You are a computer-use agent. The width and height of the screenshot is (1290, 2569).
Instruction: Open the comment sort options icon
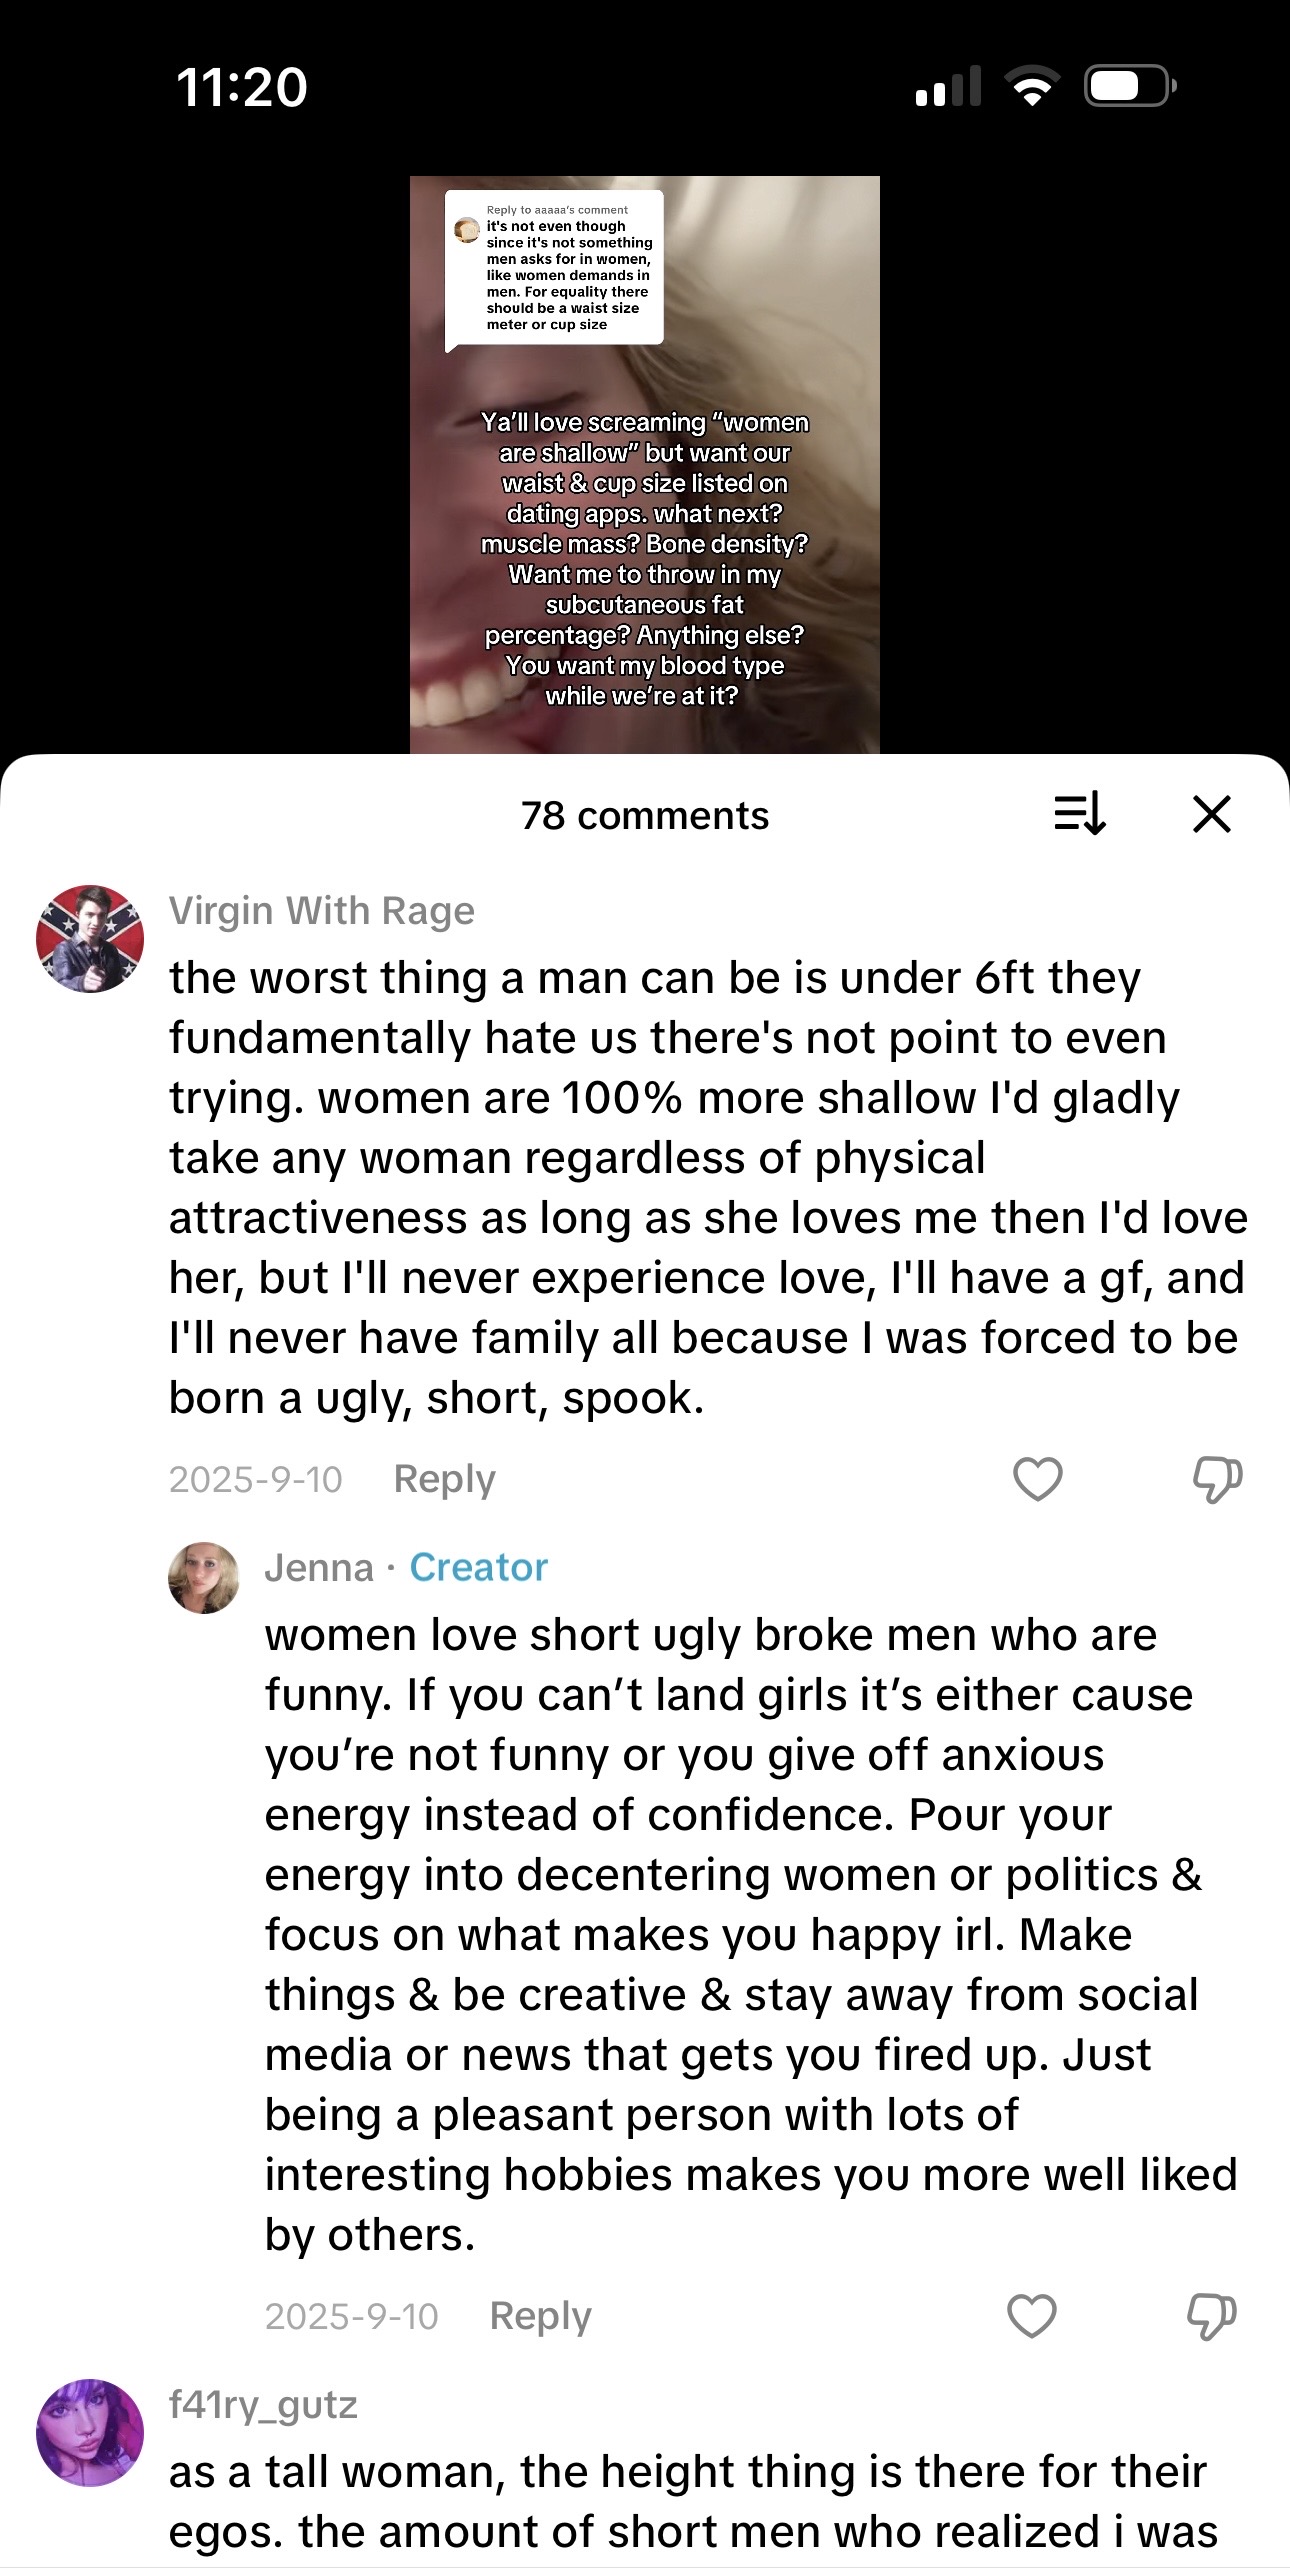click(1080, 814)
